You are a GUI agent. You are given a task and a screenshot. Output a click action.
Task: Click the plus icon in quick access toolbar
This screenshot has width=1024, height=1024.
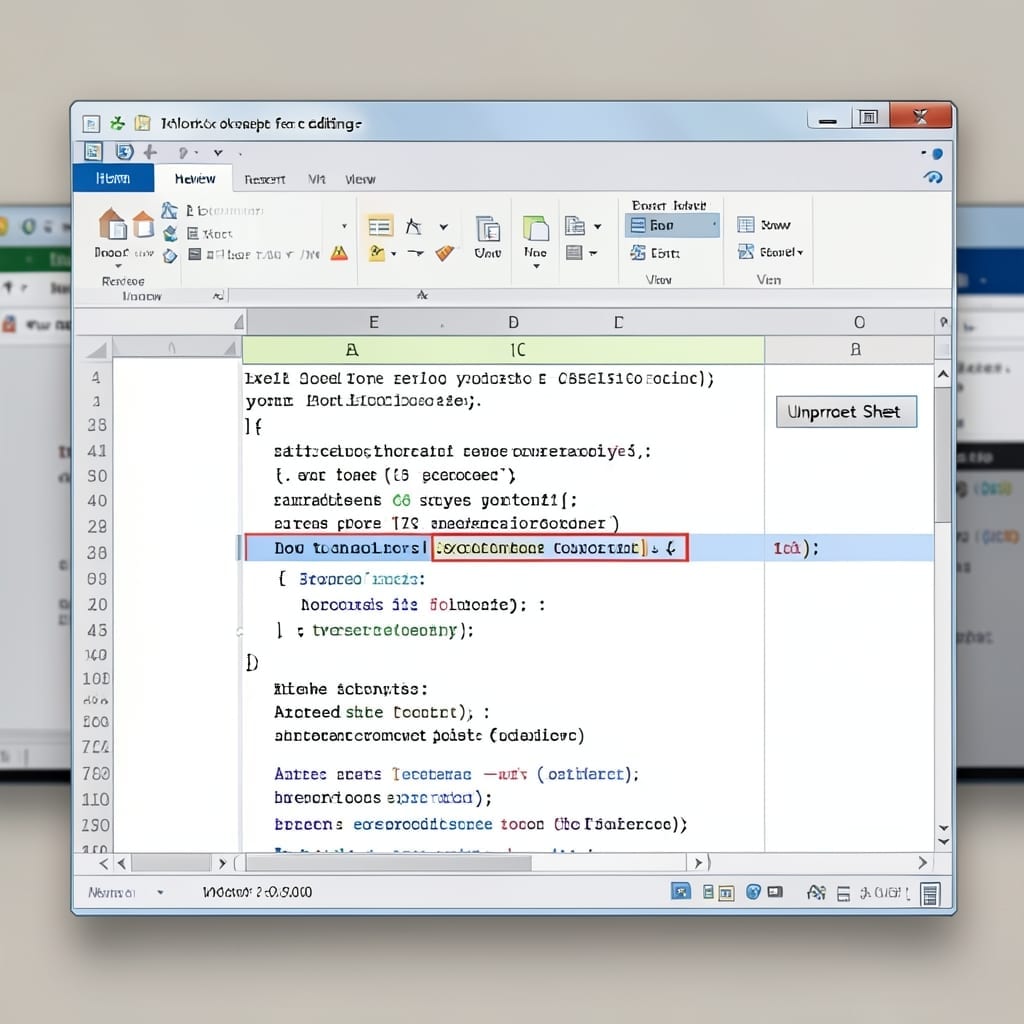coord(150,152)
